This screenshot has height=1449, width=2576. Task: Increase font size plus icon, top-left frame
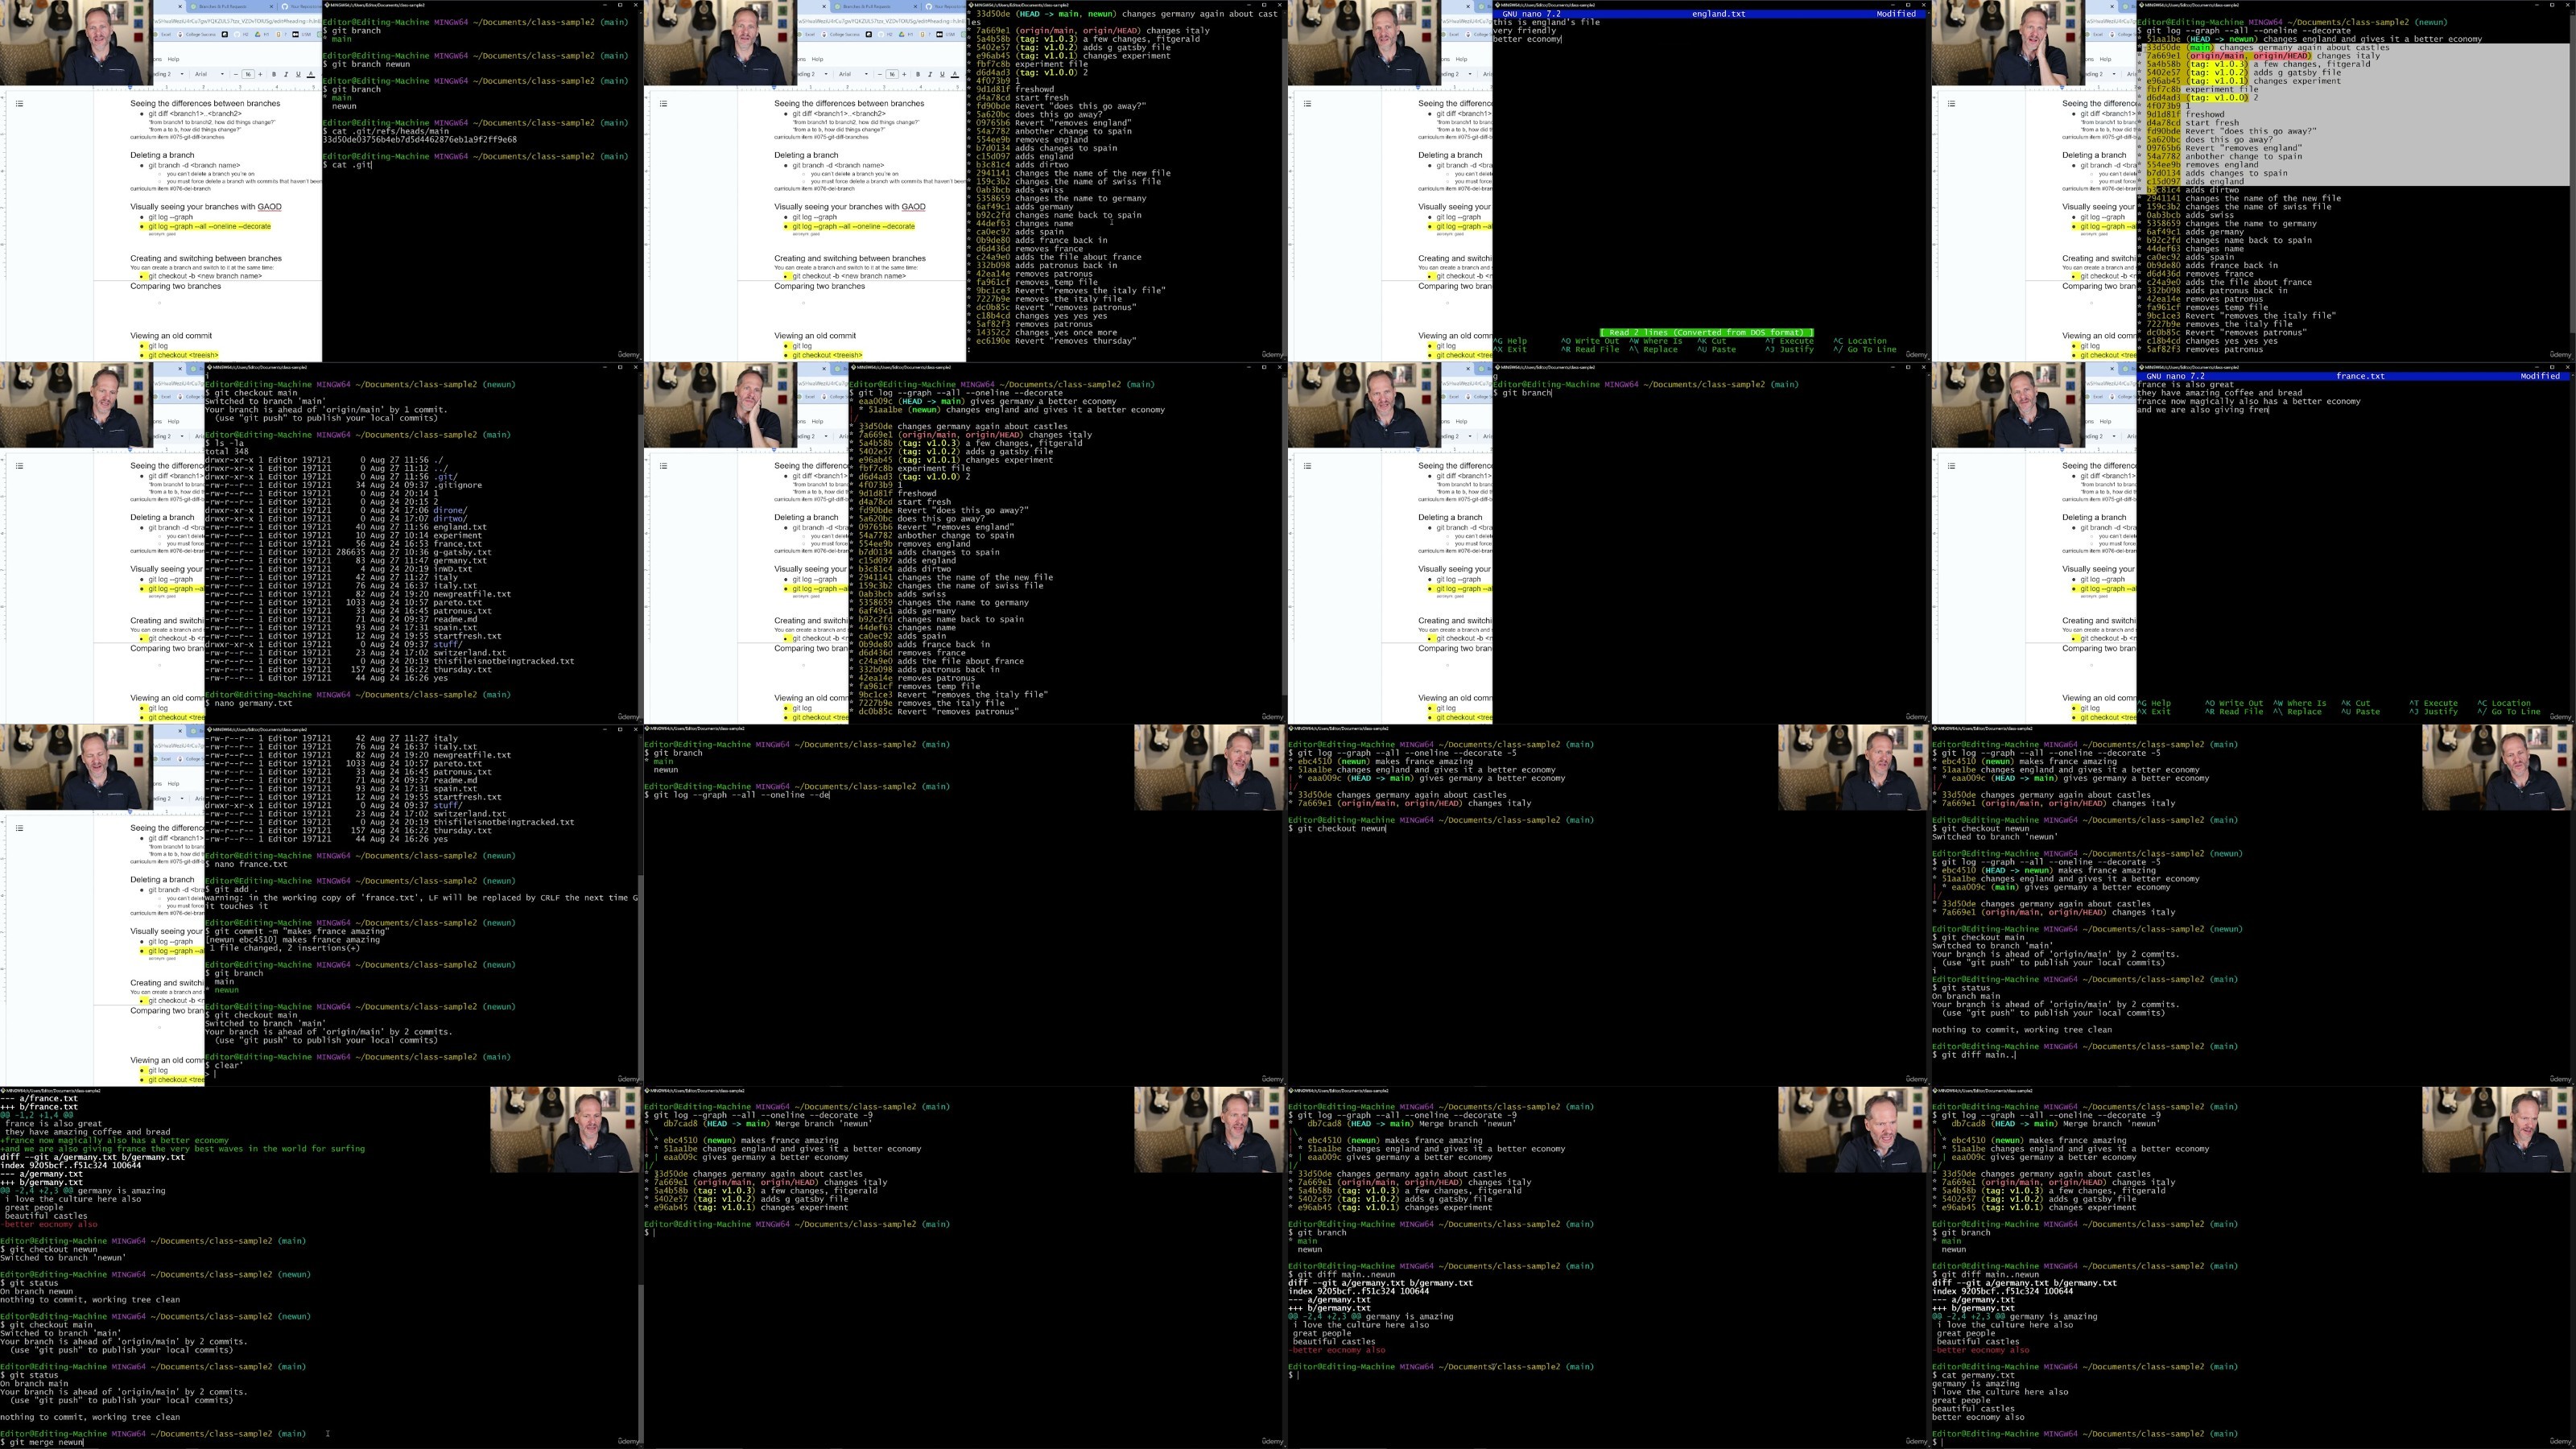pos(261,74)
